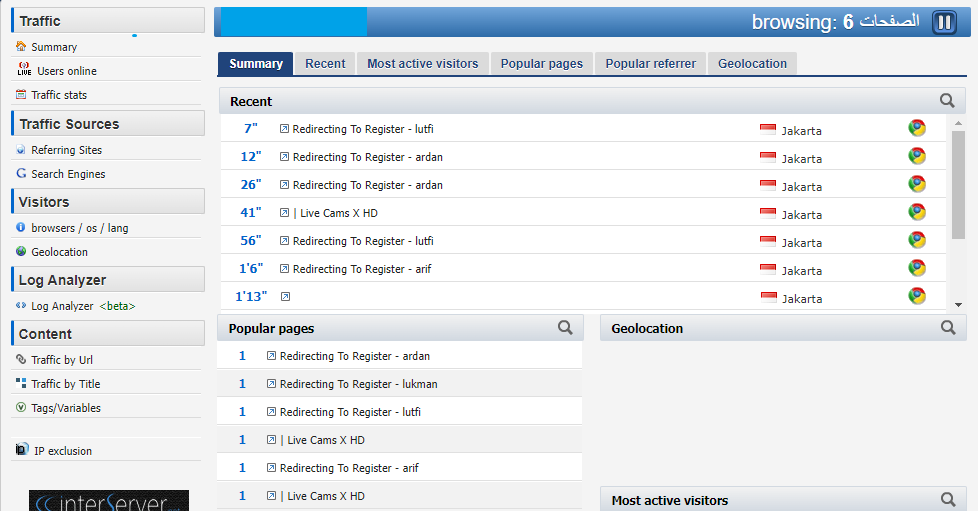Go to Traffic stats page
The width and height of the screenshot is (980, 516).
point(59,95)
